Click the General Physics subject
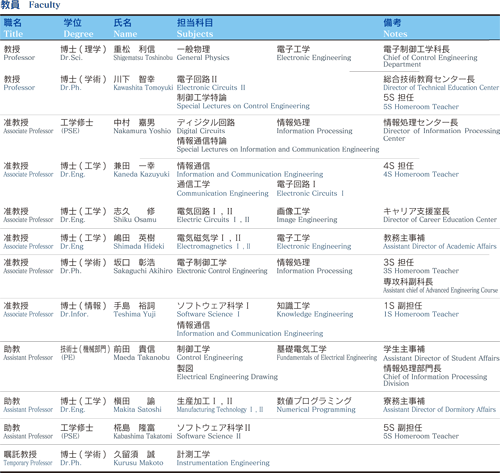The width and height of the screenshot is (500, 473). tap(203, 58)
